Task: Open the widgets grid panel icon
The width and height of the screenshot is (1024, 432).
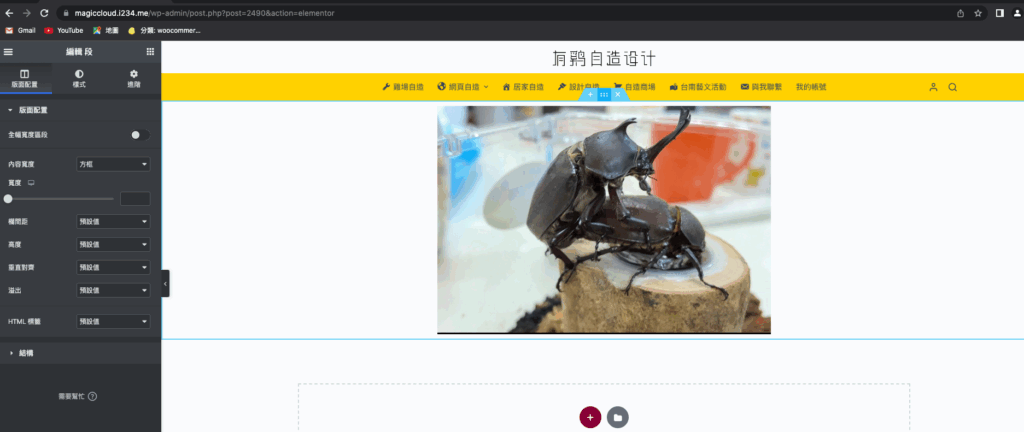Action: [x=150, y=51]
